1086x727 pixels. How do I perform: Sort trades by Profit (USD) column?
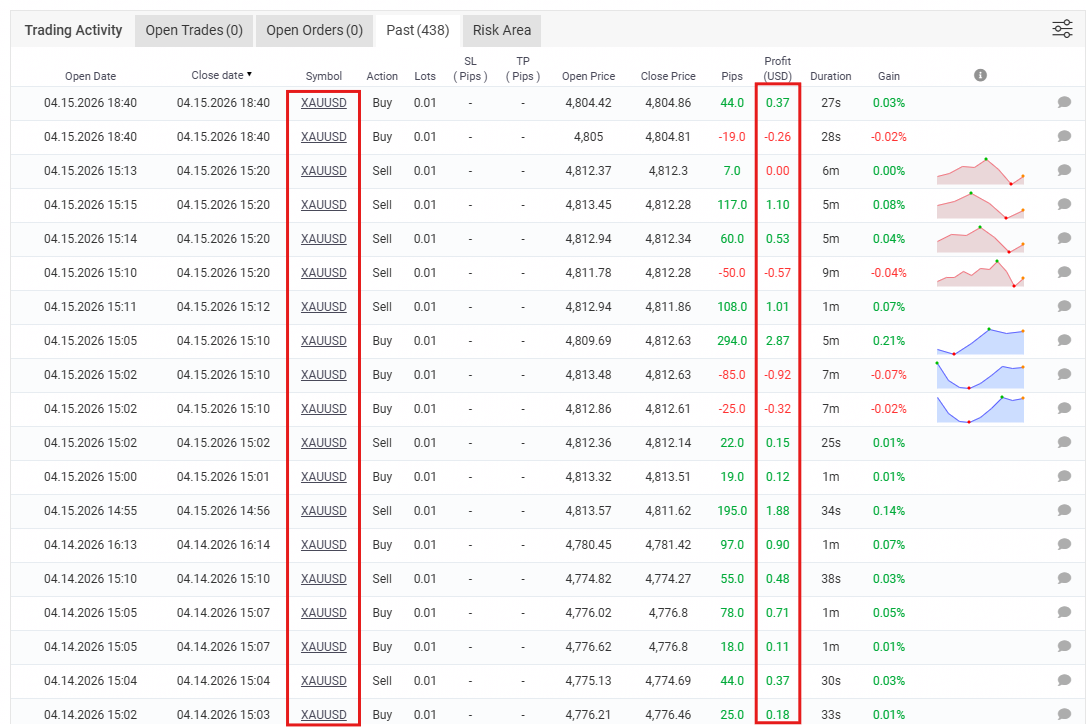(777, 68)
